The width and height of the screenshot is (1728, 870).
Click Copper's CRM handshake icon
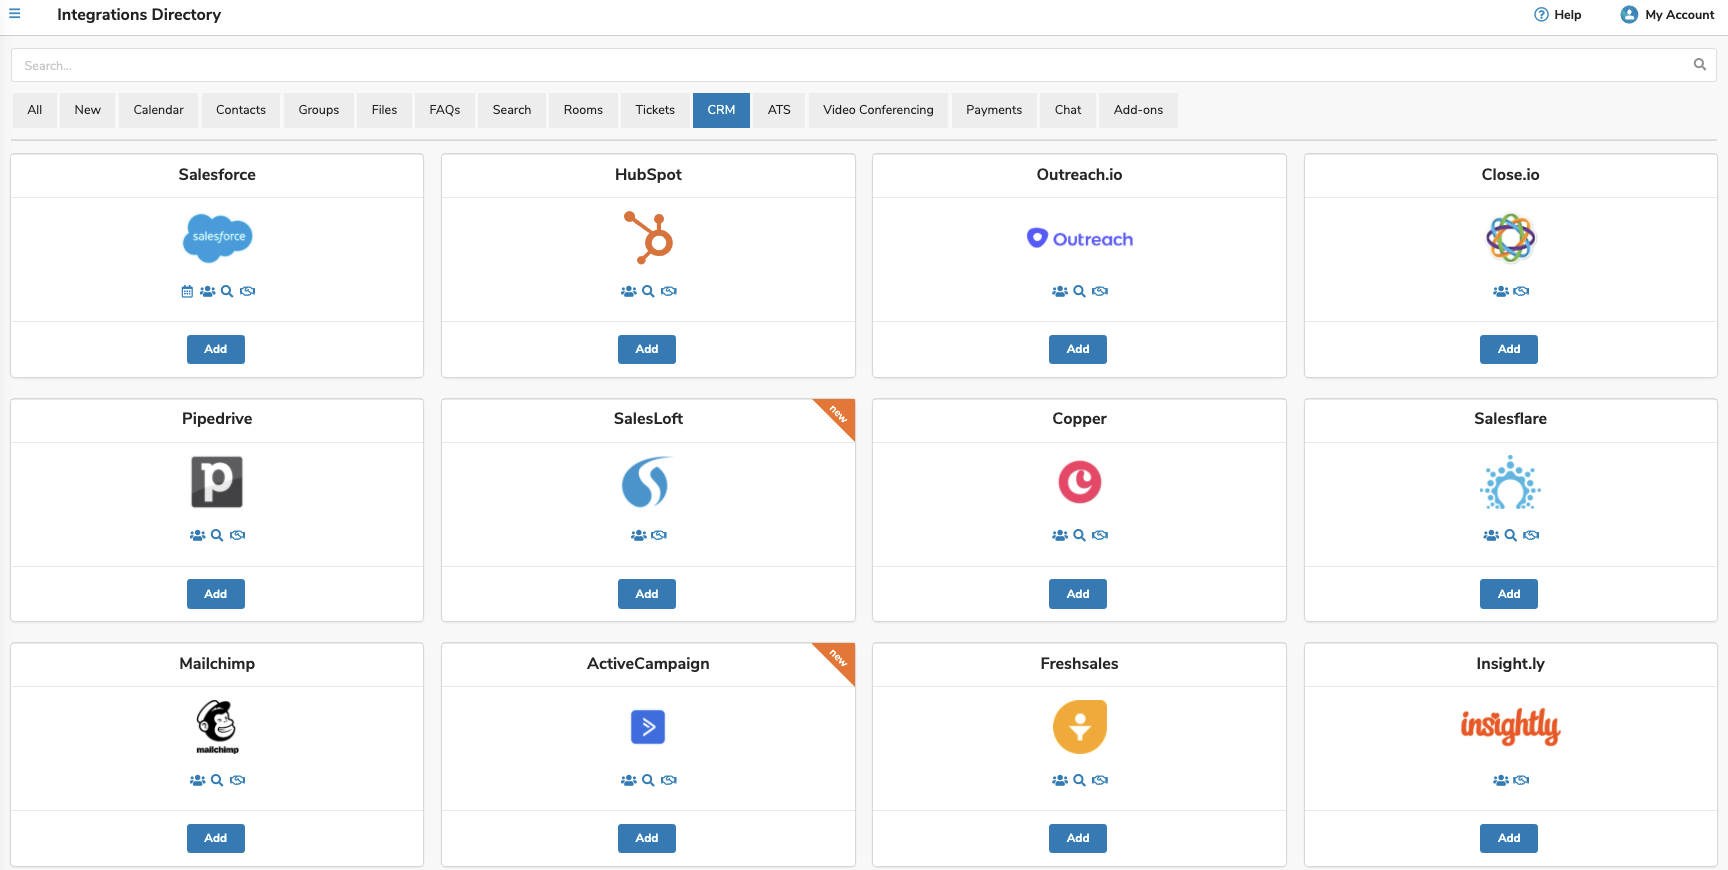click(x=1100, y=535)
